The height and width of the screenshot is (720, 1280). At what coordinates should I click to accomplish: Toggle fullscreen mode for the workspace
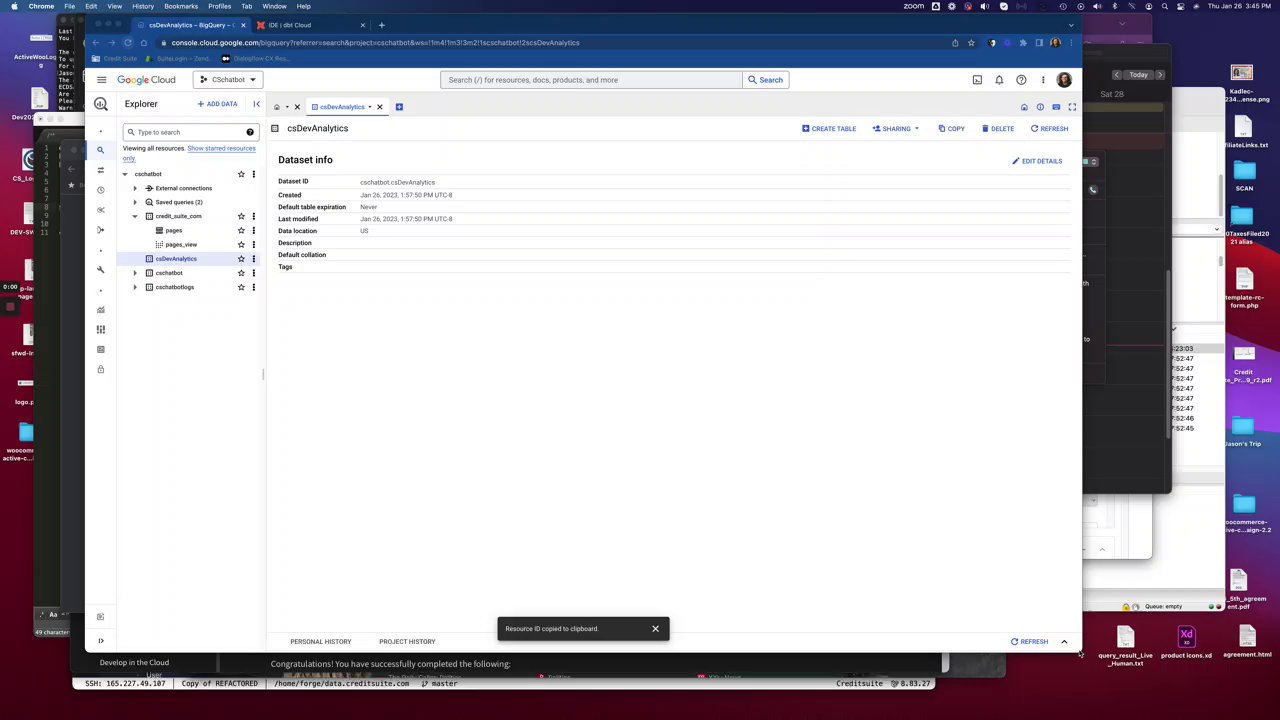tap(1072, 107)
